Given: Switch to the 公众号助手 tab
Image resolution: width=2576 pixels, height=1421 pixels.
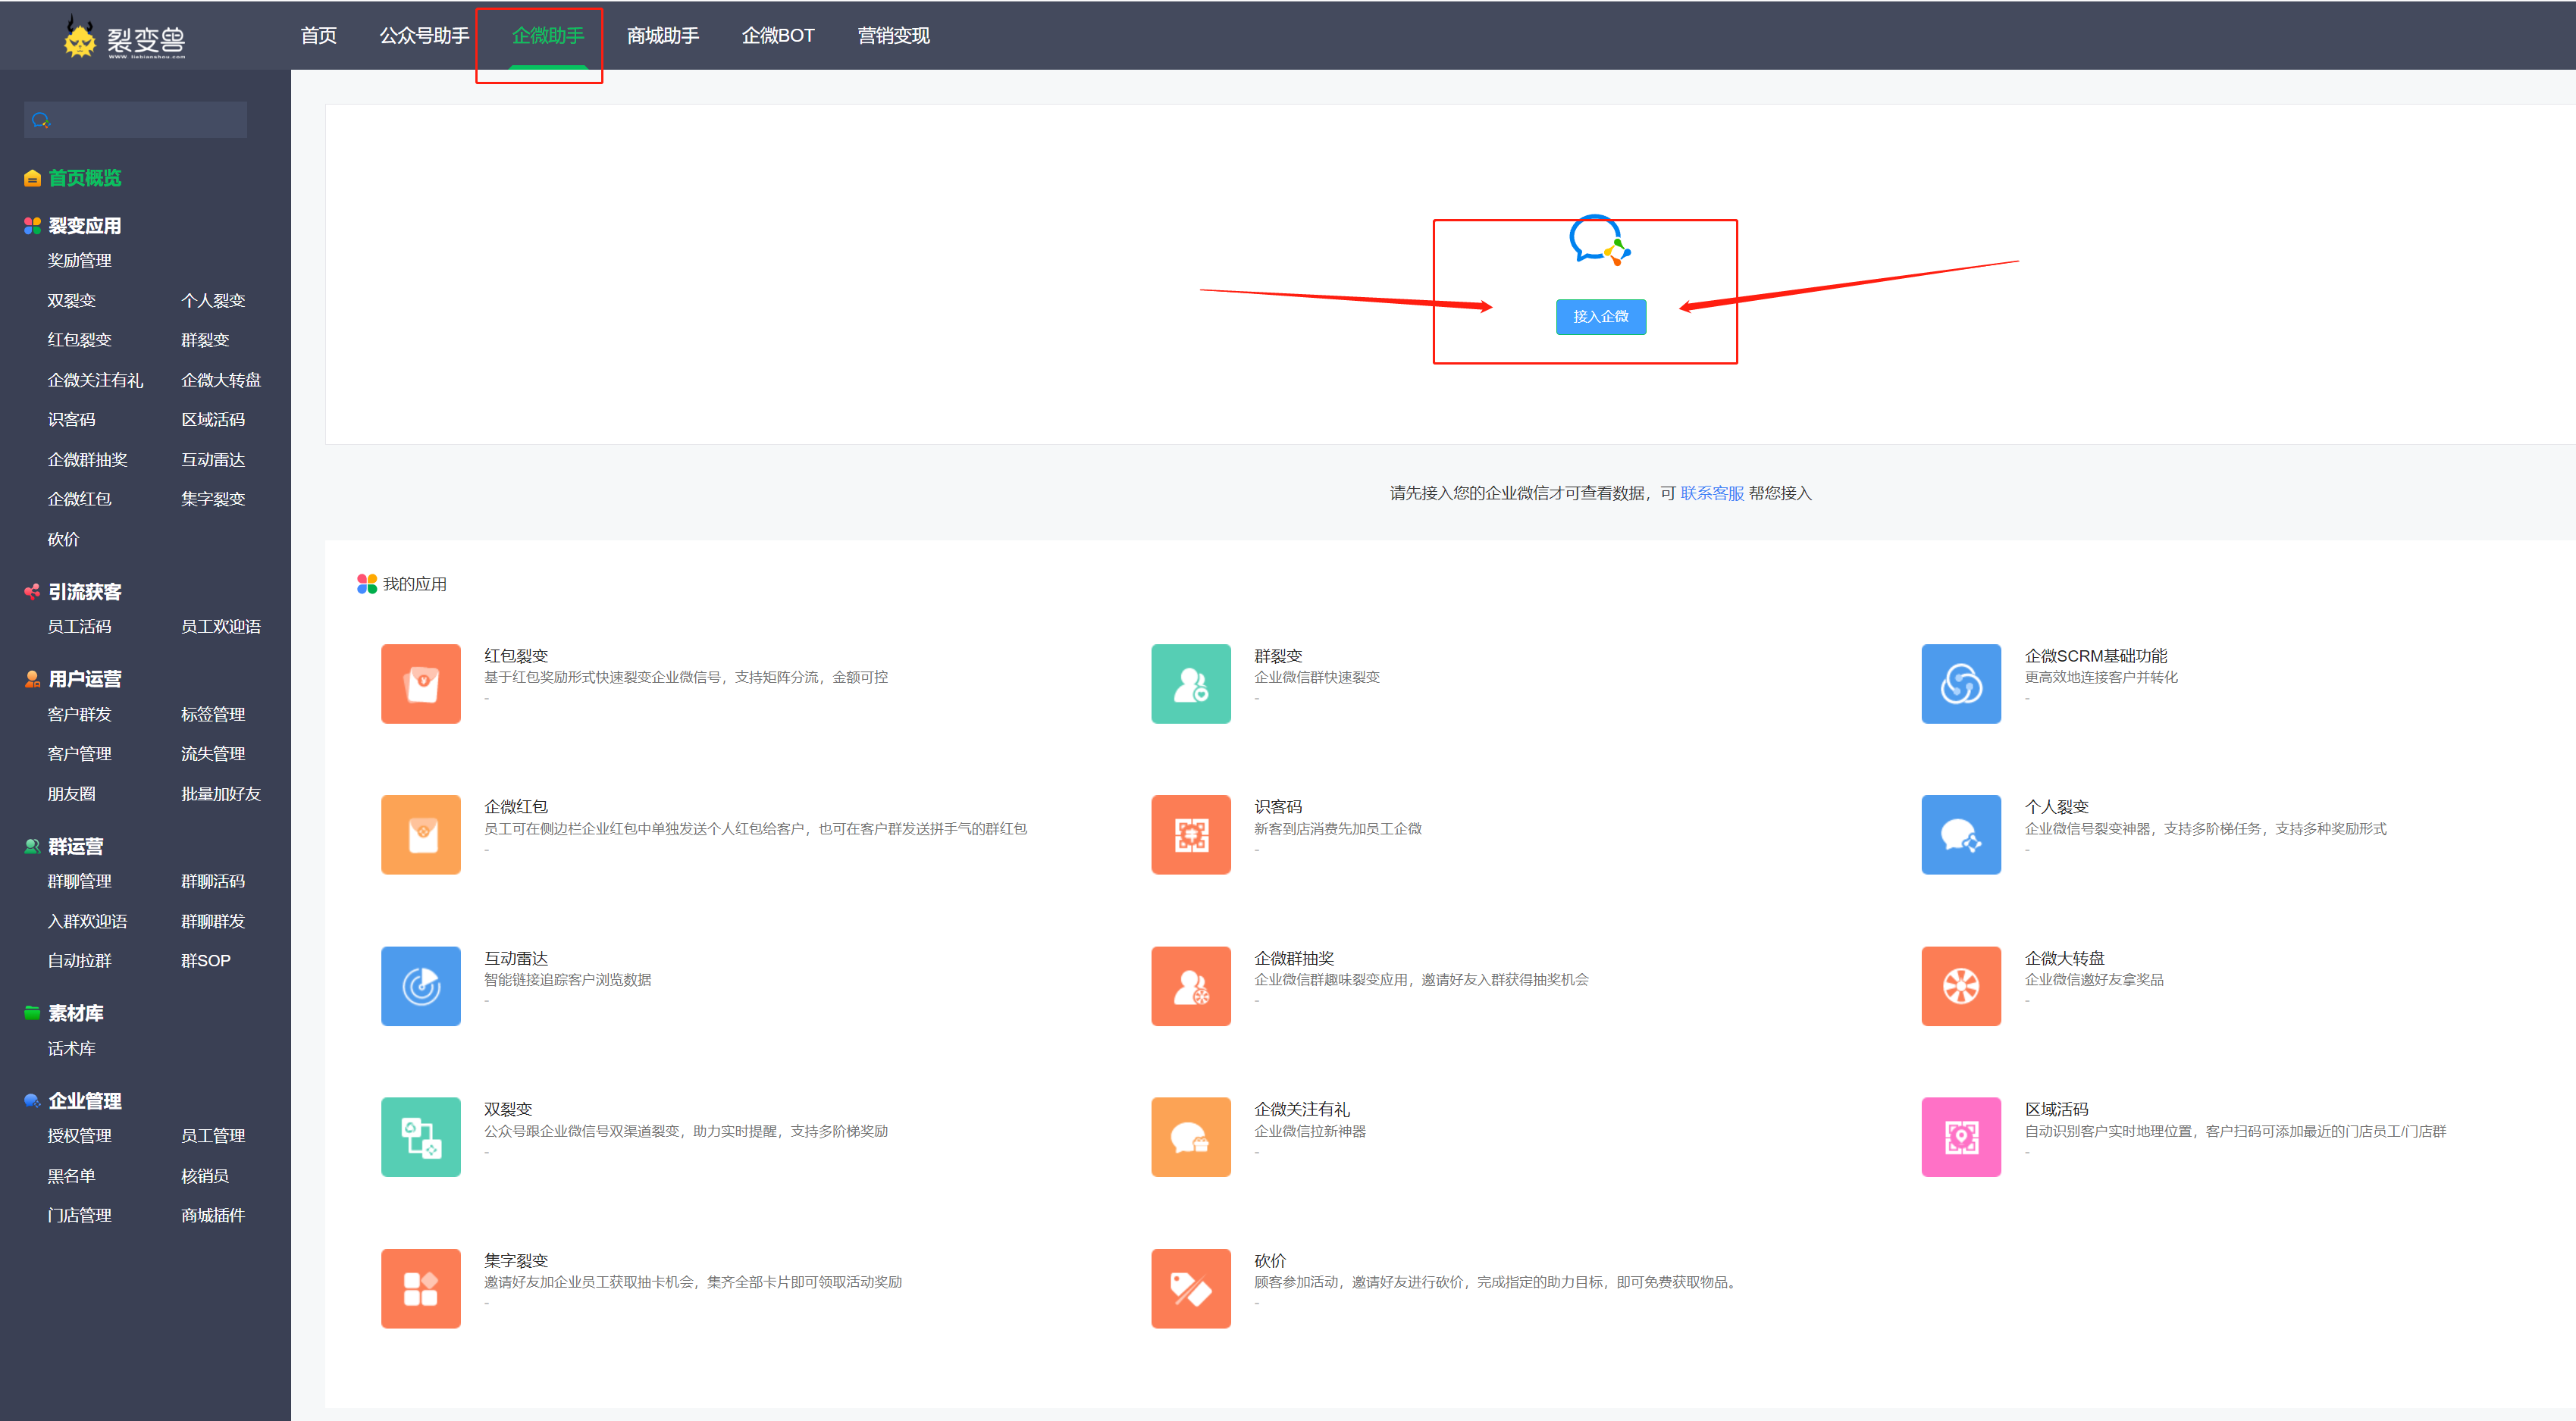Looking at the screenshot, I should [x=424, y=36].
